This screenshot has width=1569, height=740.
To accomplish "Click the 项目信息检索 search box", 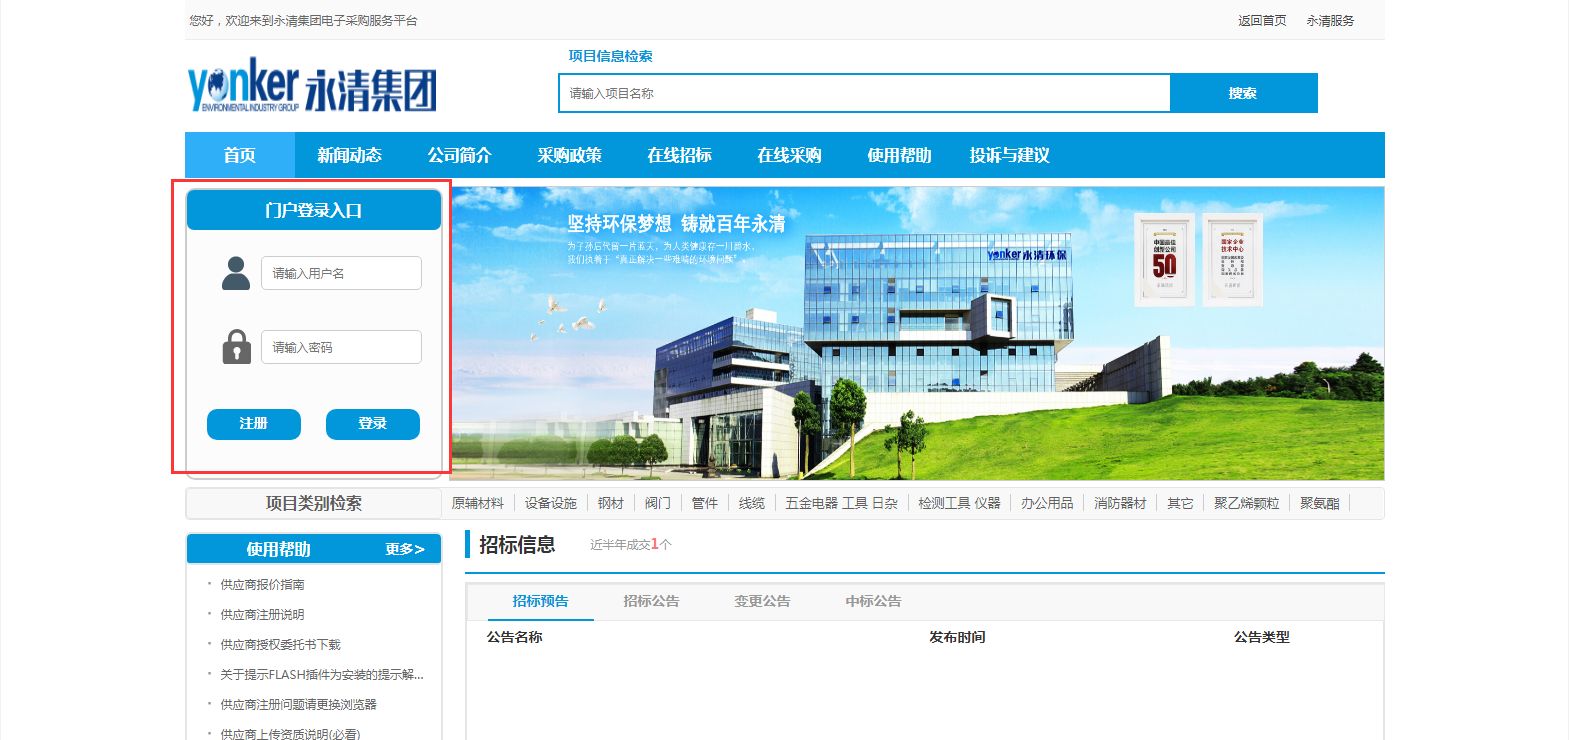I will pos(864,93).
